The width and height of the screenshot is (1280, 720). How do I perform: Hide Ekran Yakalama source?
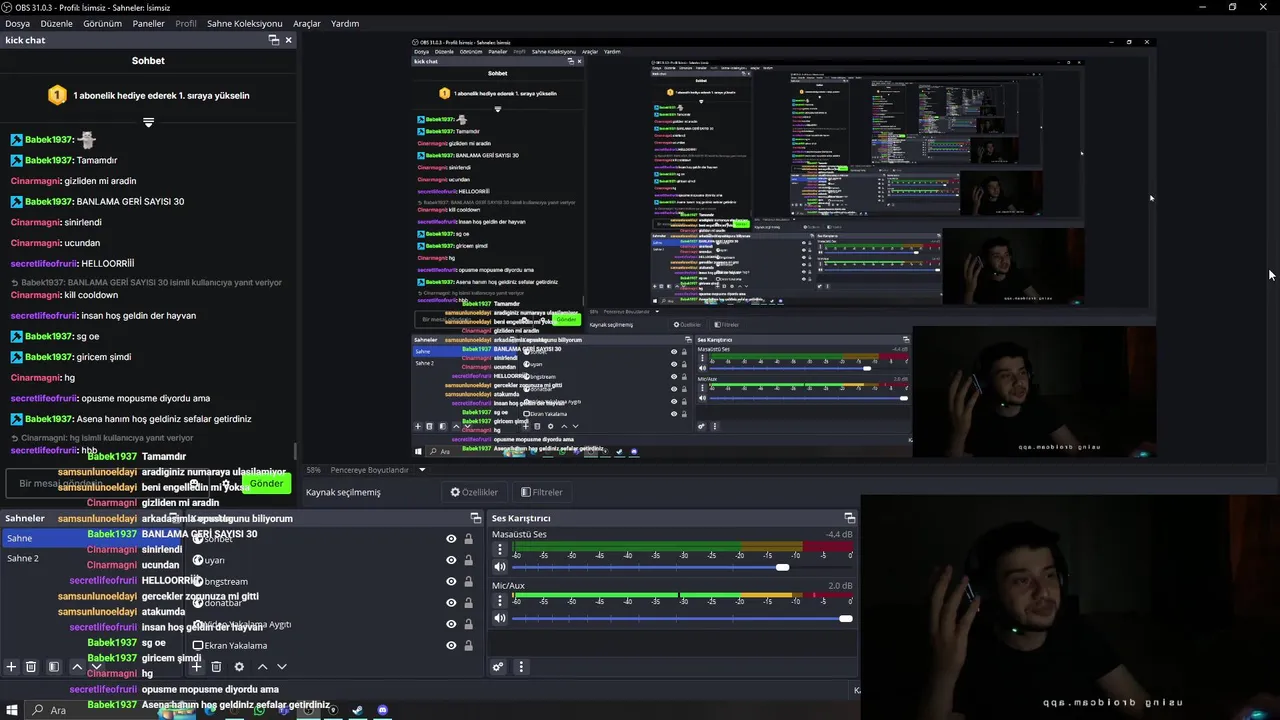[x=451, y=645]
